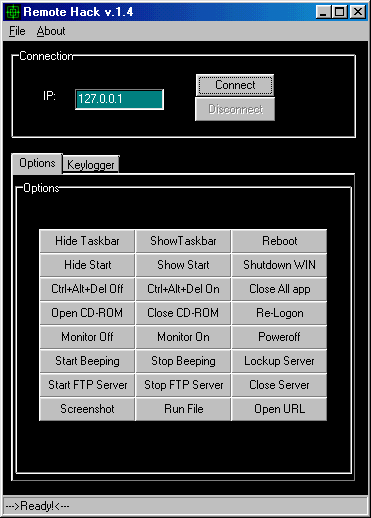
Task: Click Close Server button
Action: coord(279,385)
